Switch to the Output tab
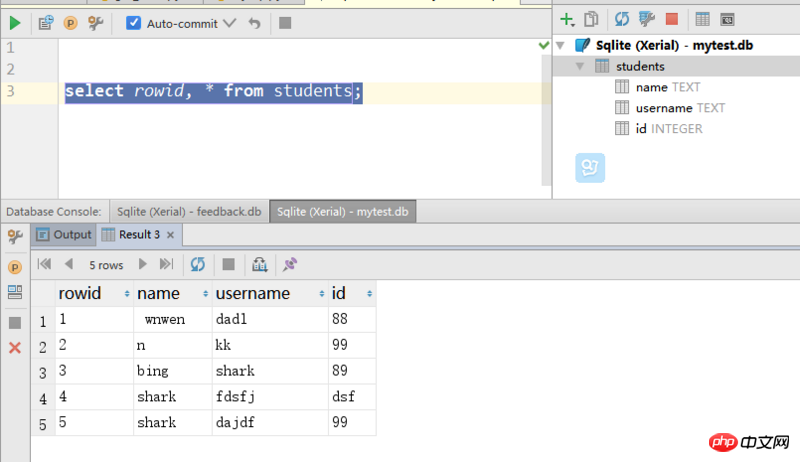 [63, 235]
